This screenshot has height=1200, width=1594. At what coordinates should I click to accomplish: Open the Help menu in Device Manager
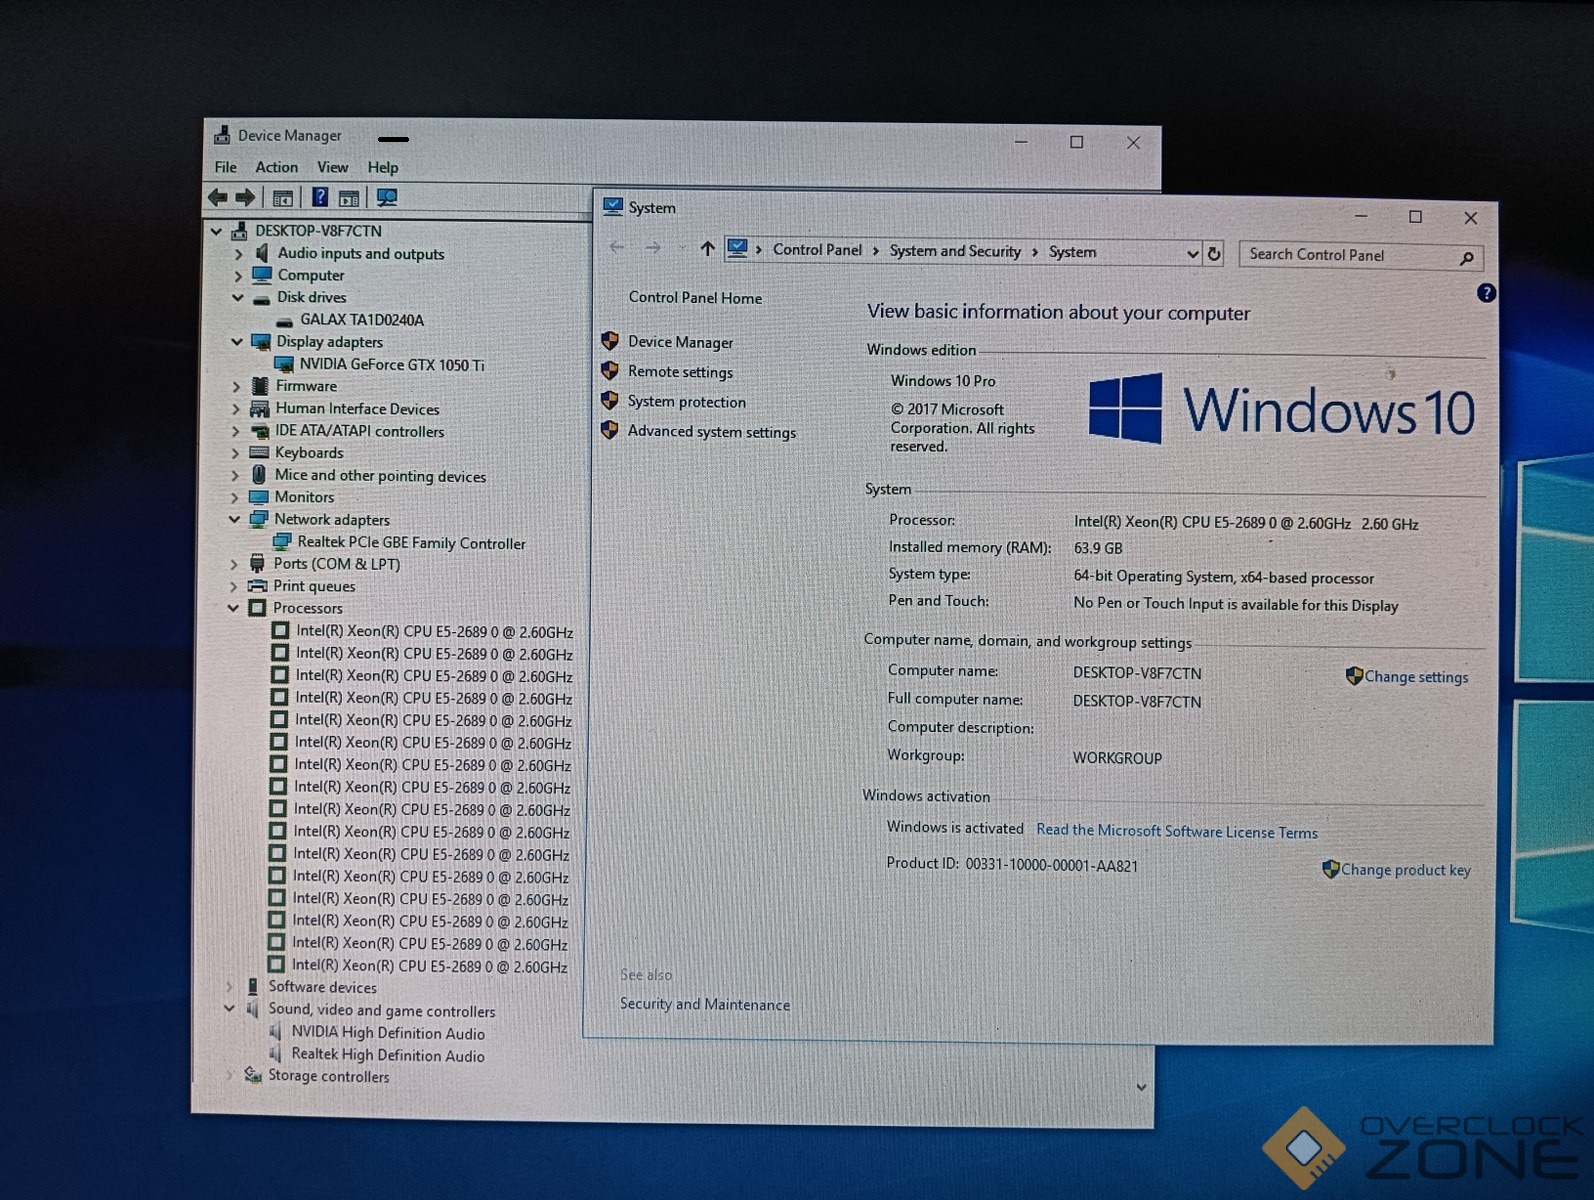(x=382, y=167)
